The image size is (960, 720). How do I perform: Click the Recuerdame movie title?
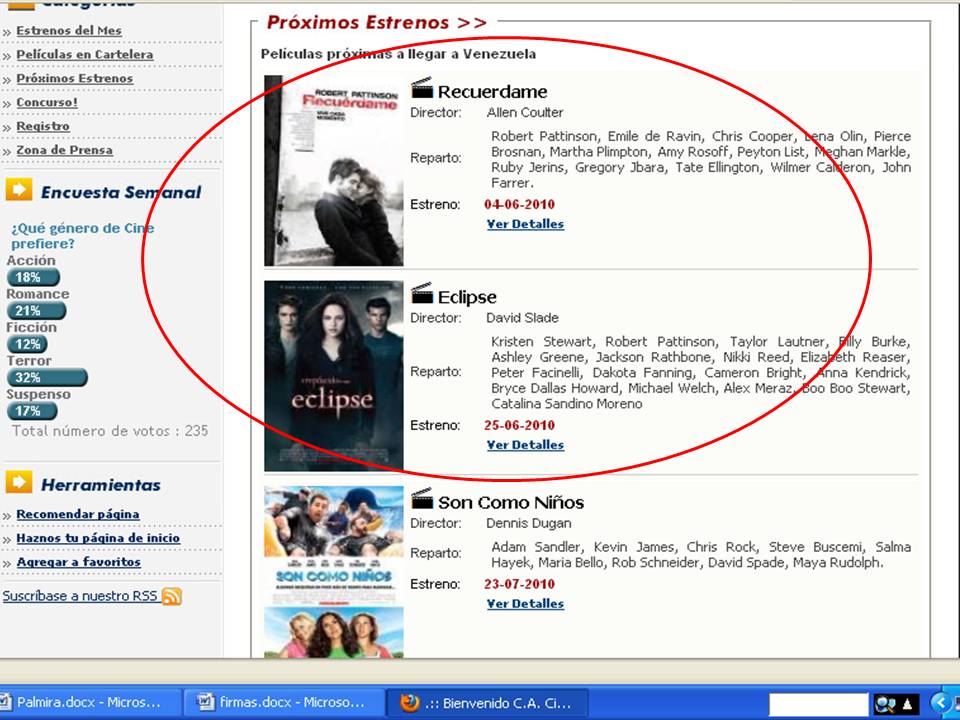tap(492, 92)
